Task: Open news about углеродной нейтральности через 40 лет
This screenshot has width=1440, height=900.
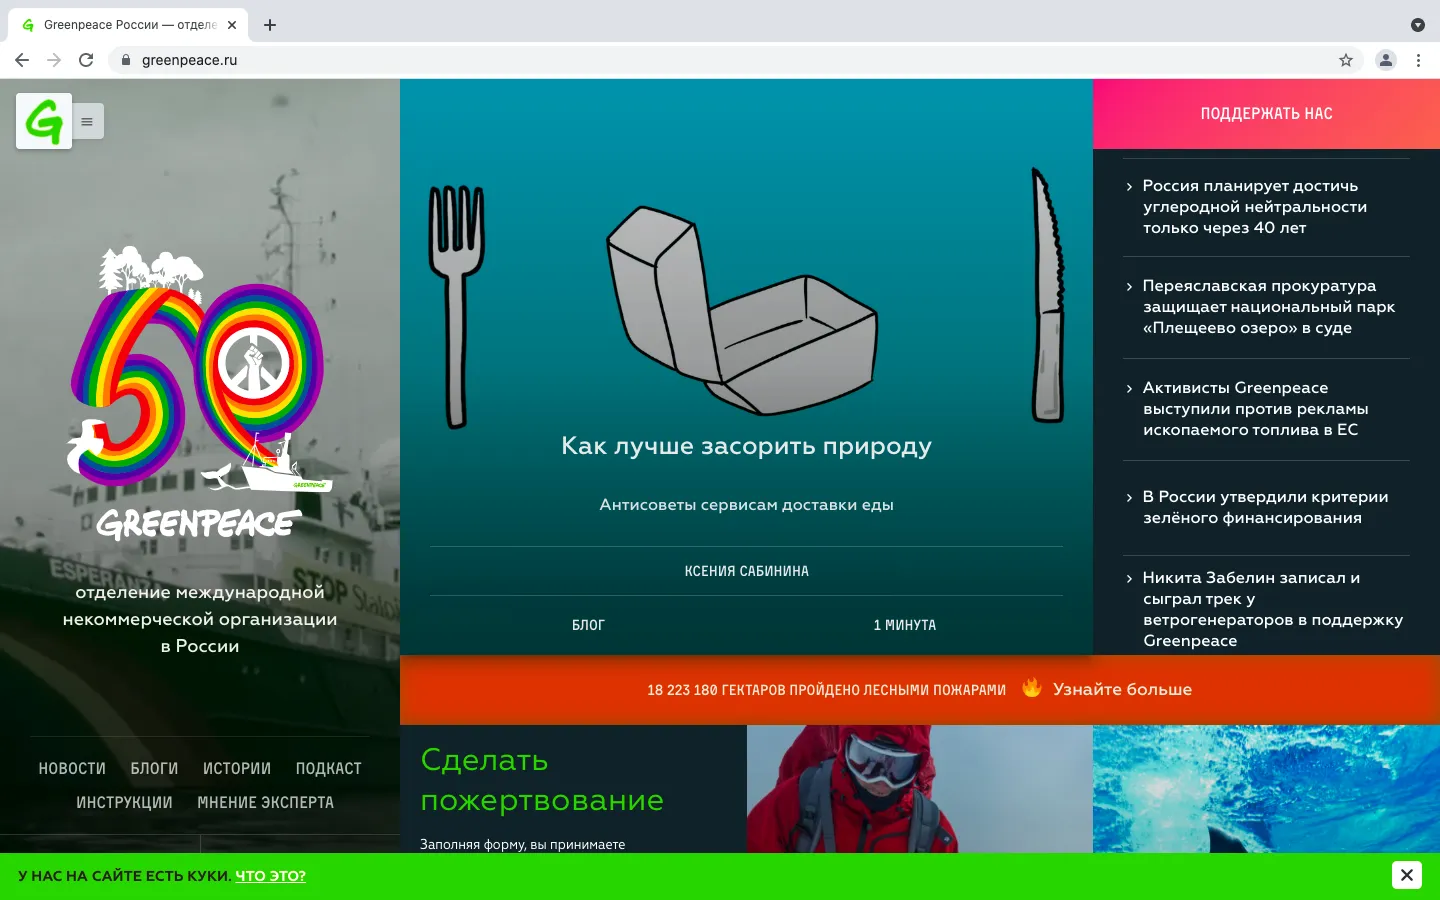Action: [1255, 207]
